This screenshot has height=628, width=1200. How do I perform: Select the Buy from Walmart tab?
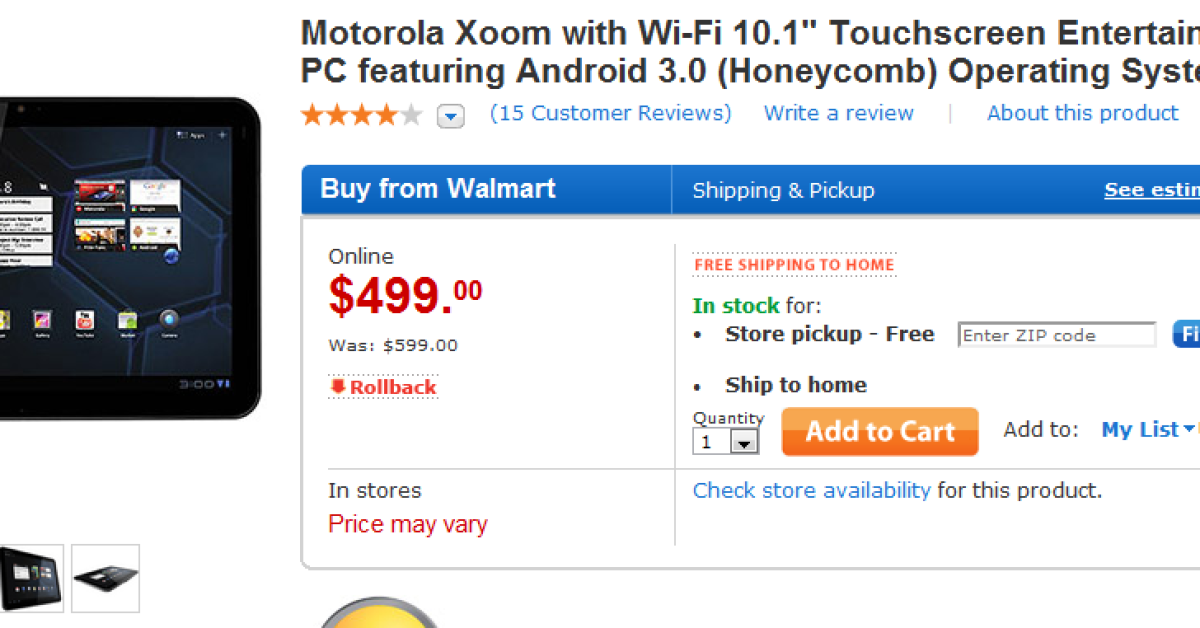pos(438,189)
